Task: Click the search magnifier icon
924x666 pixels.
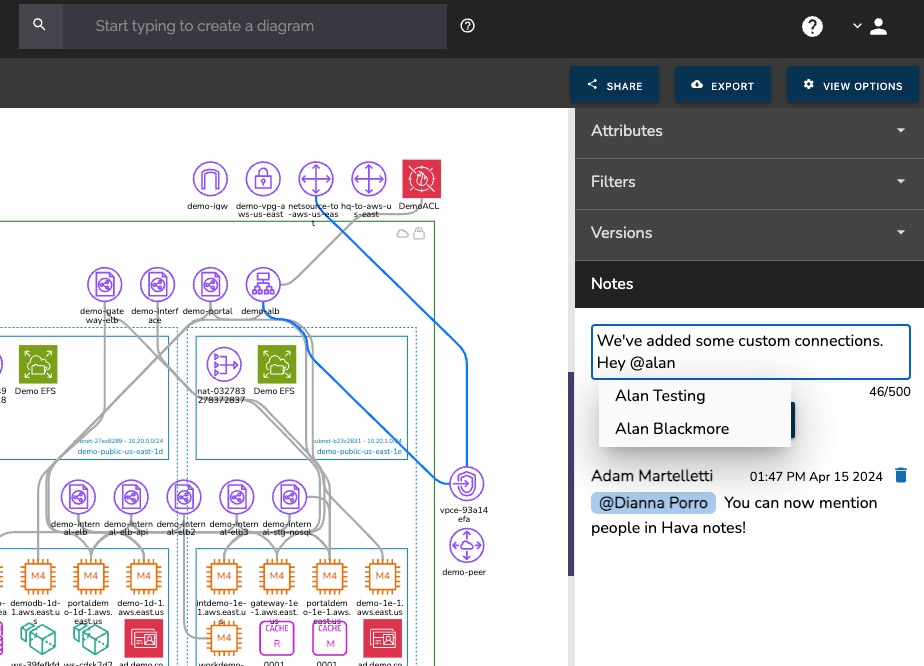Action: pyautogui.click(x=40, y=25)
